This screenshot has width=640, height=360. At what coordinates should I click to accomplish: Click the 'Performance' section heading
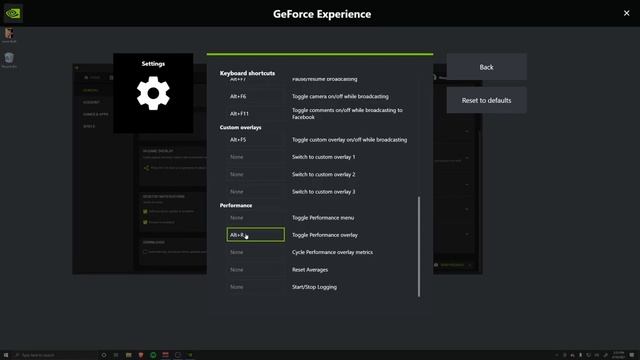[x=236, y=205]
